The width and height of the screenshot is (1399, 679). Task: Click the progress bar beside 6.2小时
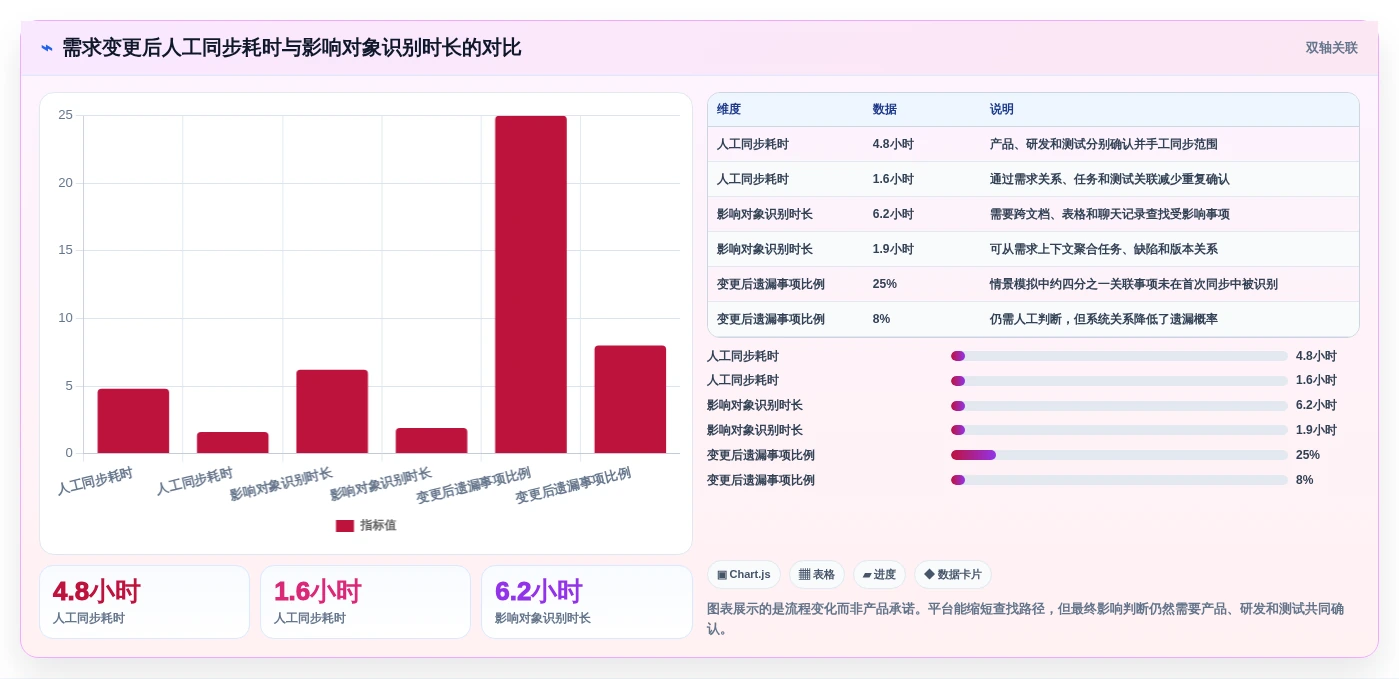click(1119, 406)
